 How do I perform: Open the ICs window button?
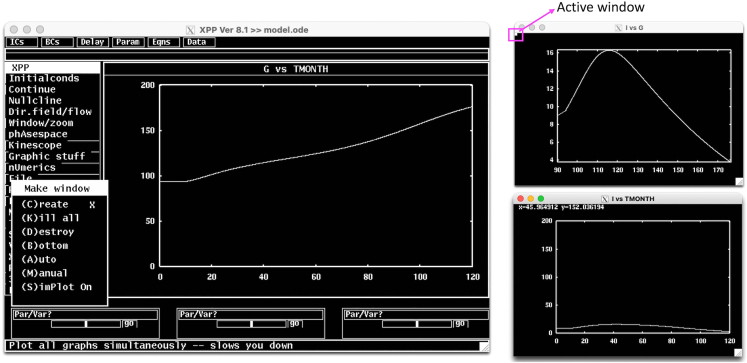tap(22, 42)
